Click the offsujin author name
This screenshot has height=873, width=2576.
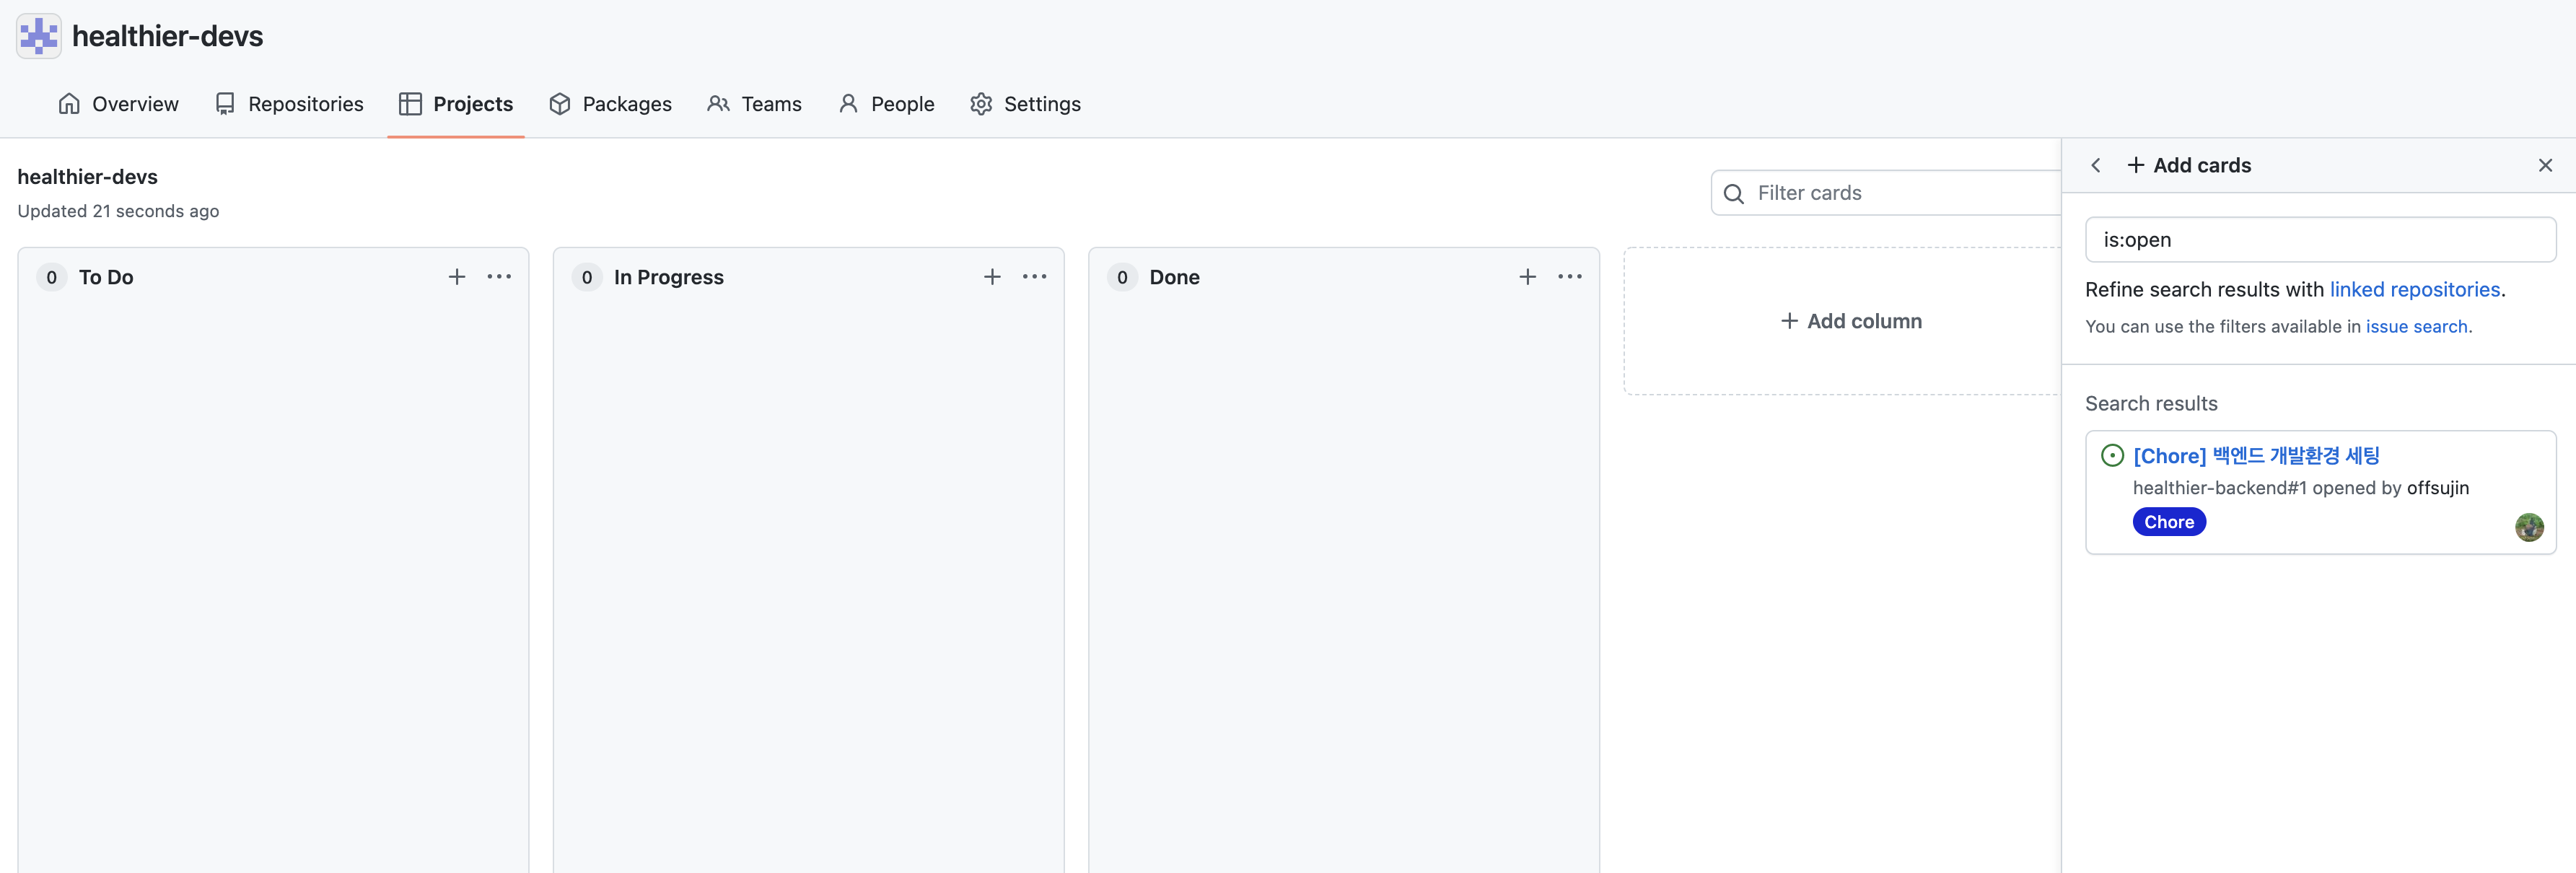point(2437,488)
